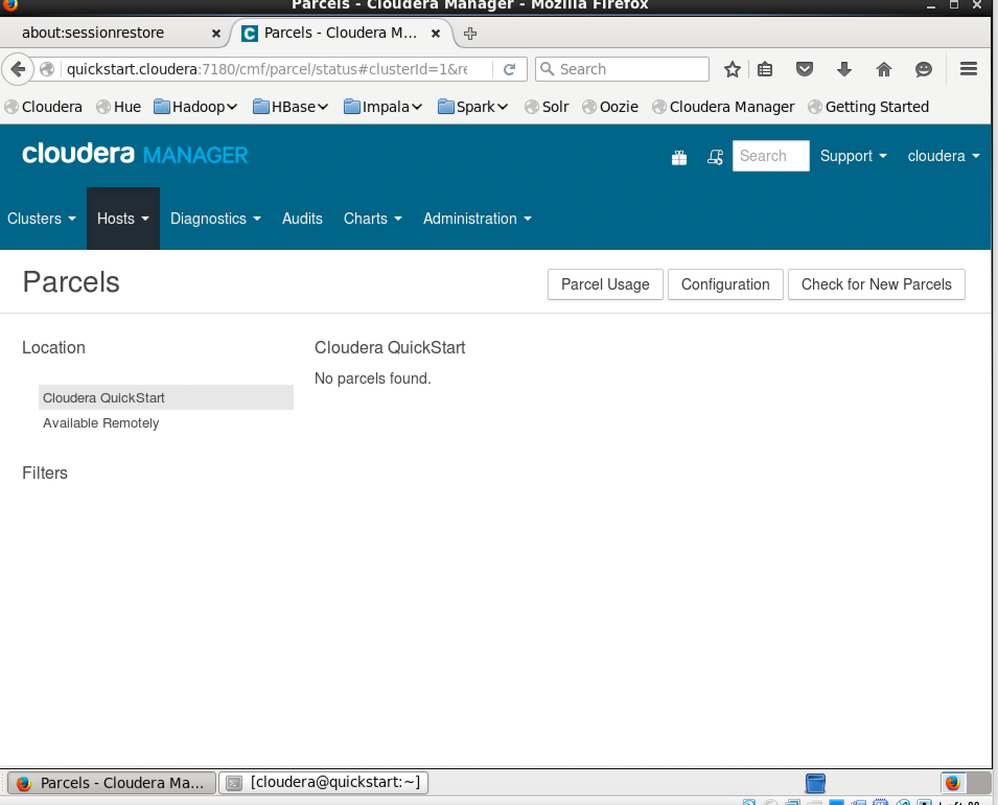Click Check for New Parcels button

tap(876, 284)
